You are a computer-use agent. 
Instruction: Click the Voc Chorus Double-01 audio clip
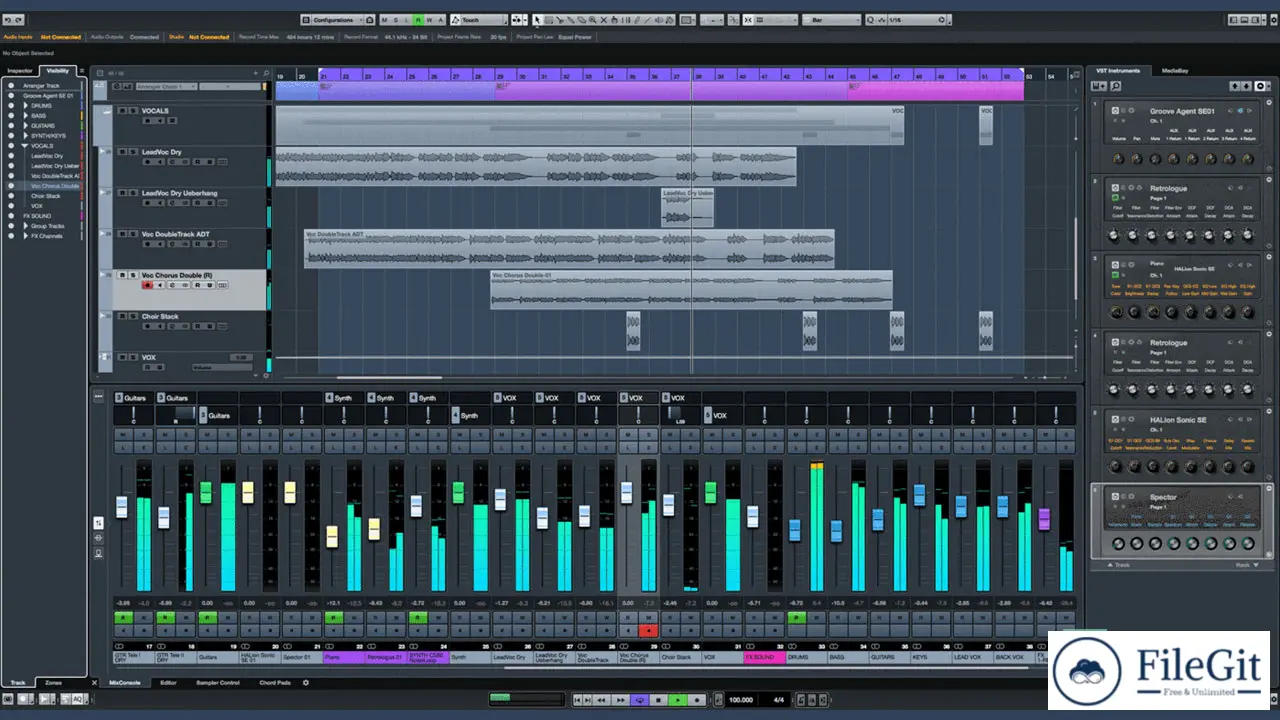(x=691, y=289)
